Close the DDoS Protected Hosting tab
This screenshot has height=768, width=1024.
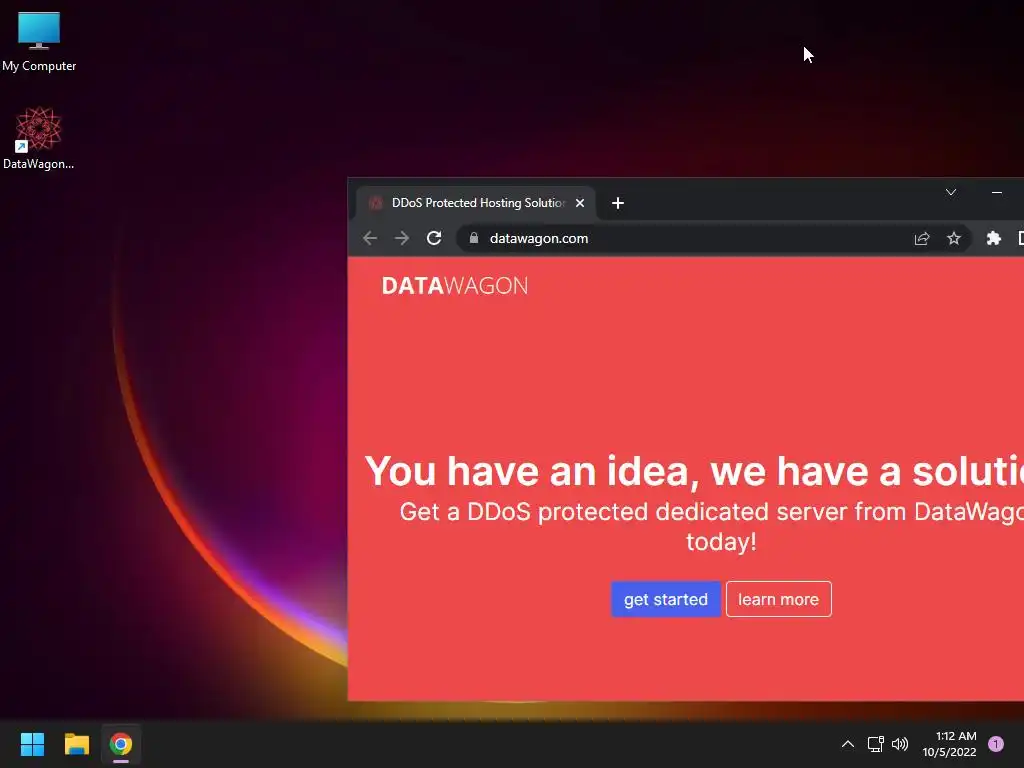click(579, 203)
